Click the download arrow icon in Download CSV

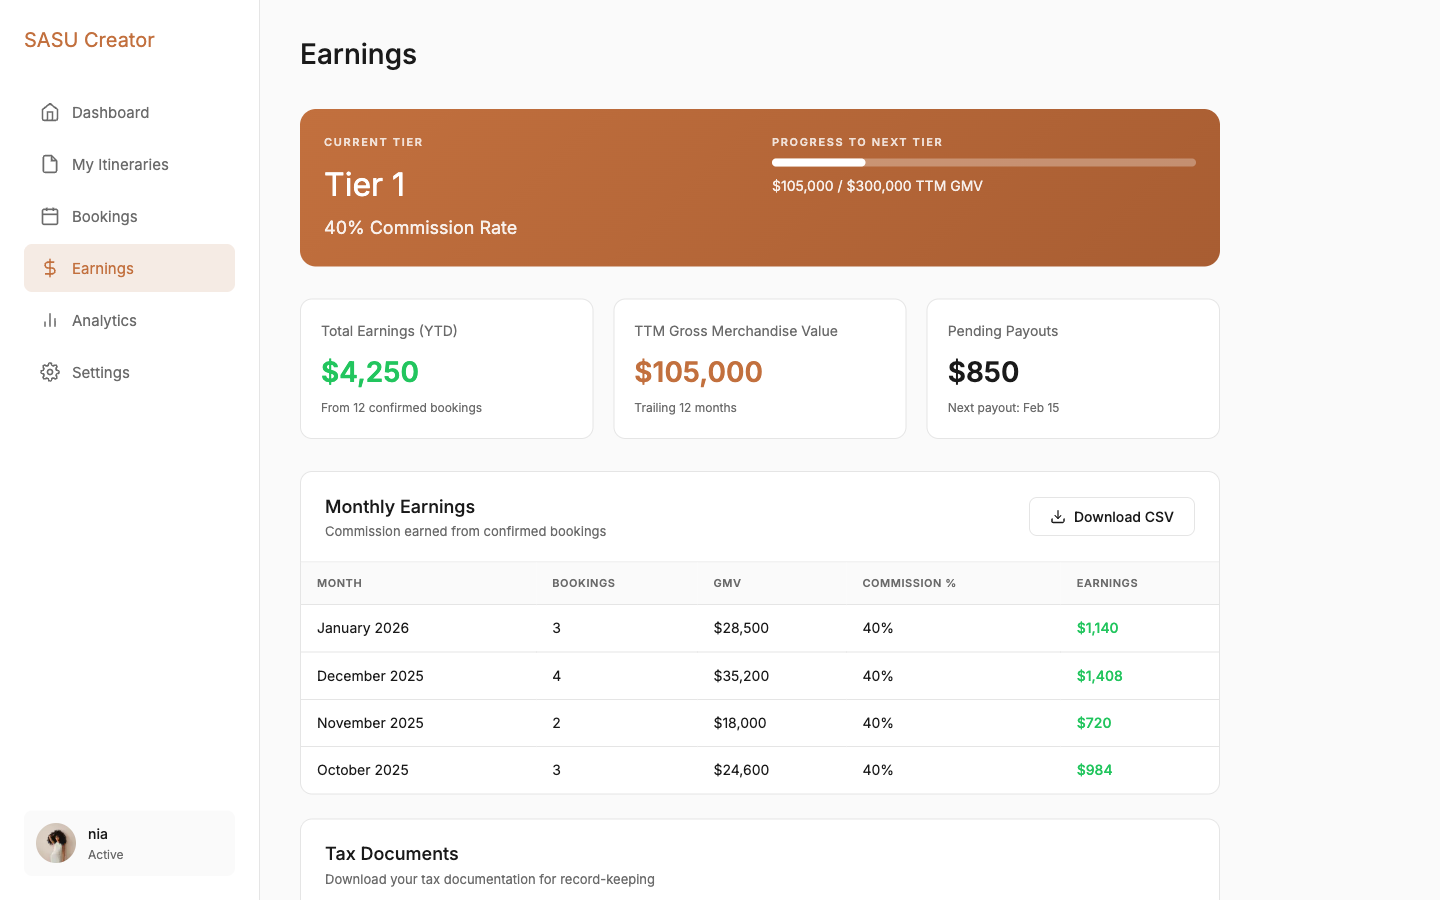point(1056,516)
